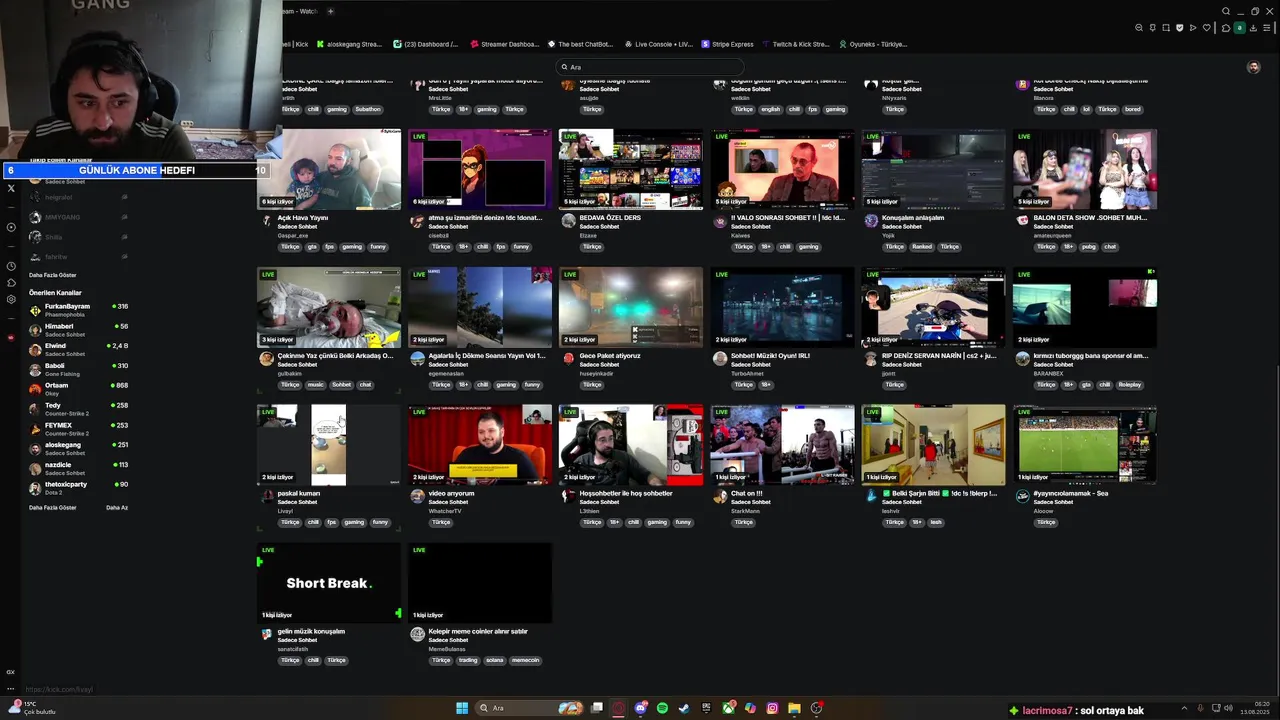Open Spotify from the taskbar
This screenshot has width=1280, height=720.
pyautogui.click(x=662, y=708)
